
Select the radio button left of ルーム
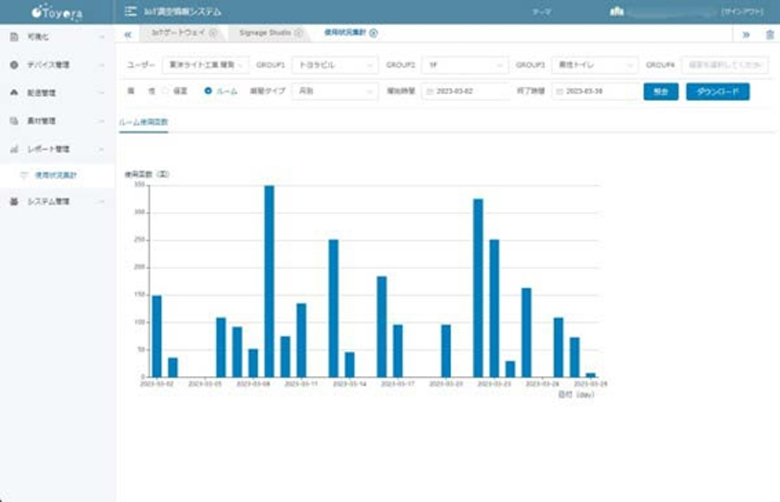(166, 91)
